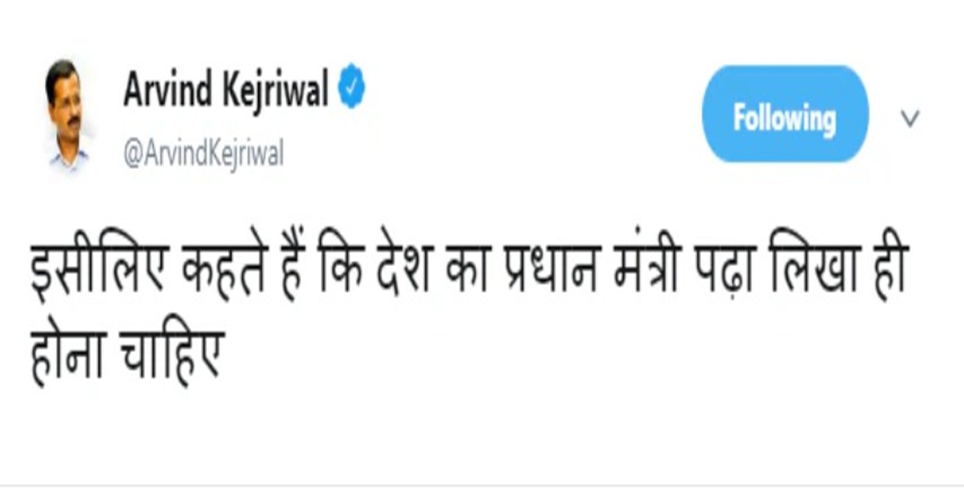Click the surname Kejriwal in bold header
This screenshot has width=964, height=500.
click(275, 91)
